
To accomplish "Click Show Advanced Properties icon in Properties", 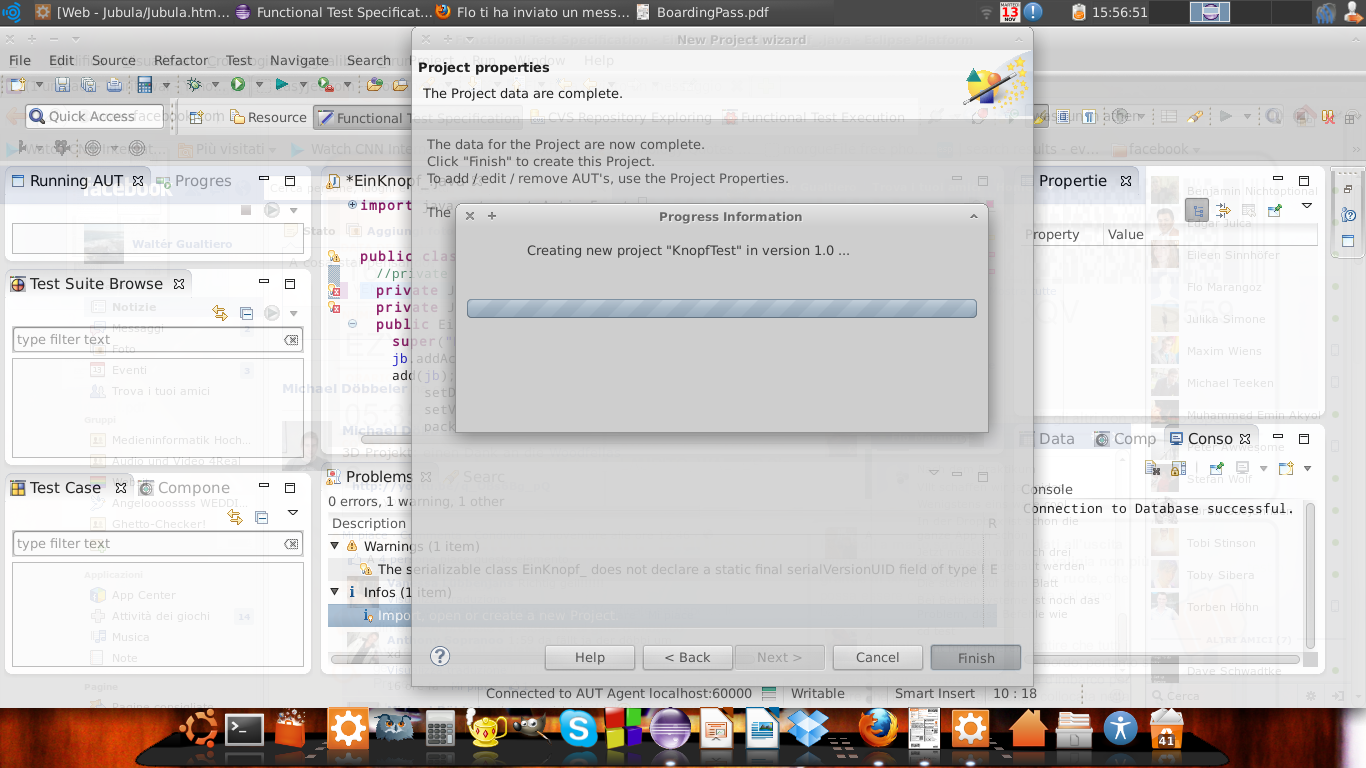I will 1223,210.
